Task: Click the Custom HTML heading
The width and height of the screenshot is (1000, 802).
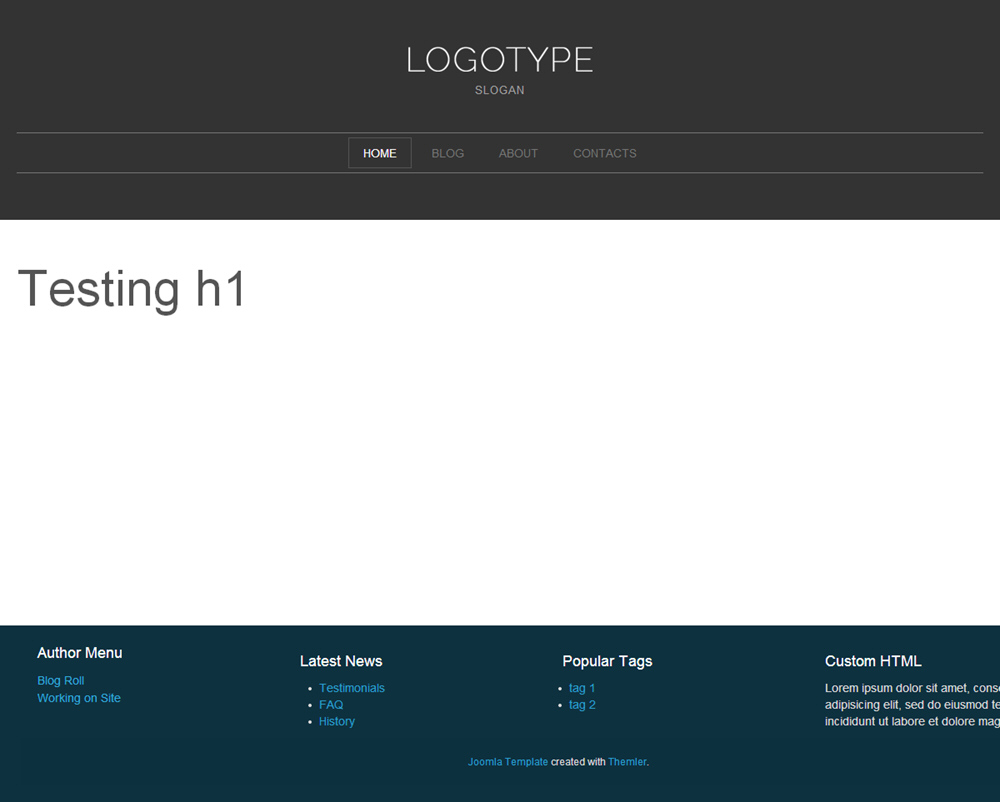Action: [873, 661]
